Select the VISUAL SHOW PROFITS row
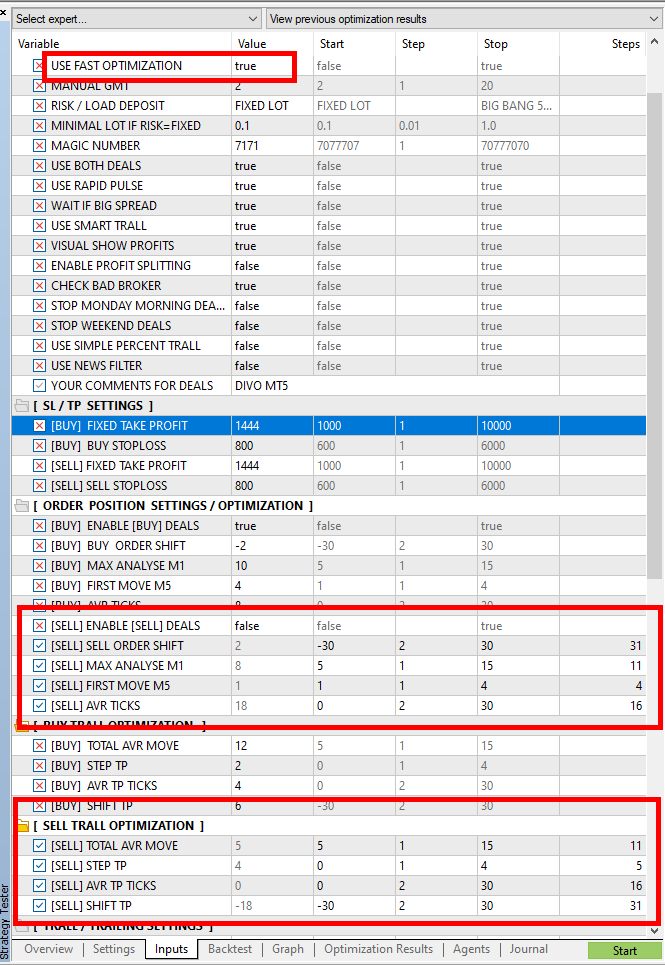 tap(329, 246)
